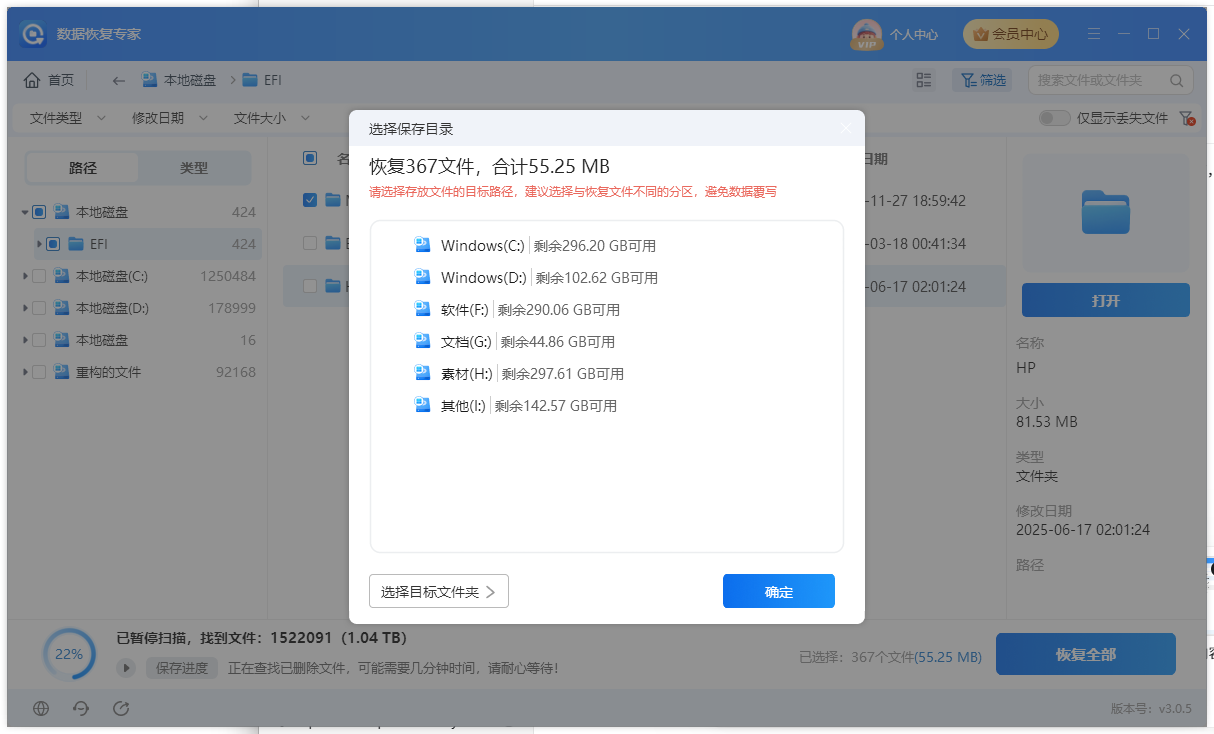The width and height of the screenshot is (1214, 734).
Task: Close the 选择保存目录 dialog
Action: click(x=846, y=129)
